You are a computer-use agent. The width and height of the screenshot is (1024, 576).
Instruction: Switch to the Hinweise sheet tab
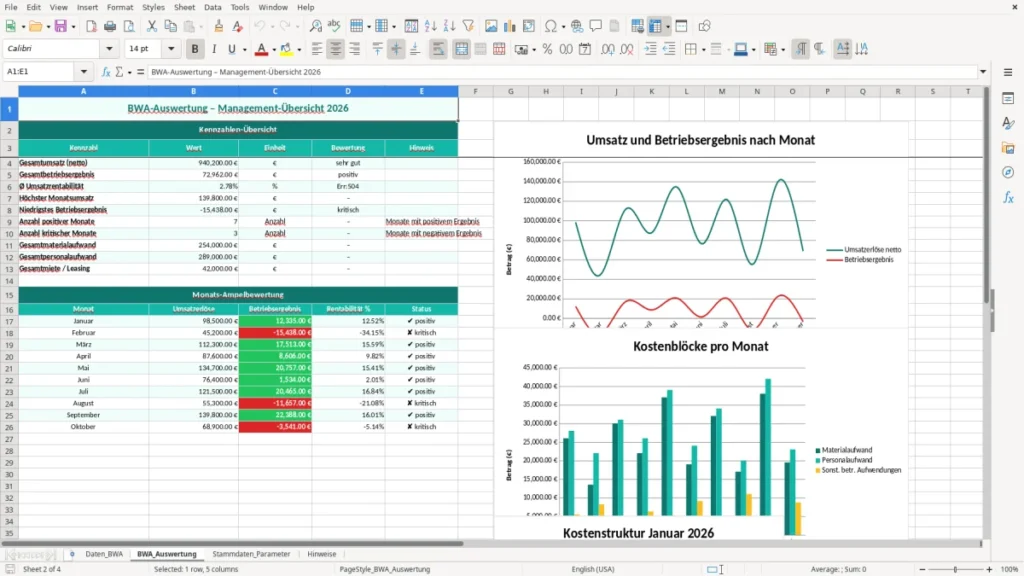pos(321,554)
